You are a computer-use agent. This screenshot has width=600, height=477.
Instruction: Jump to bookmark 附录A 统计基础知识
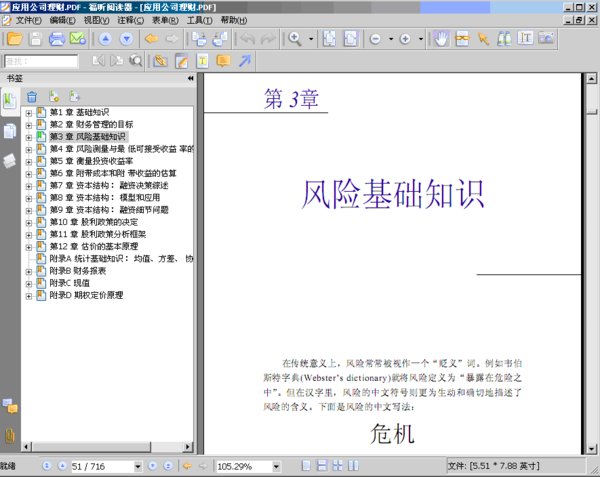tap(121, 259)
